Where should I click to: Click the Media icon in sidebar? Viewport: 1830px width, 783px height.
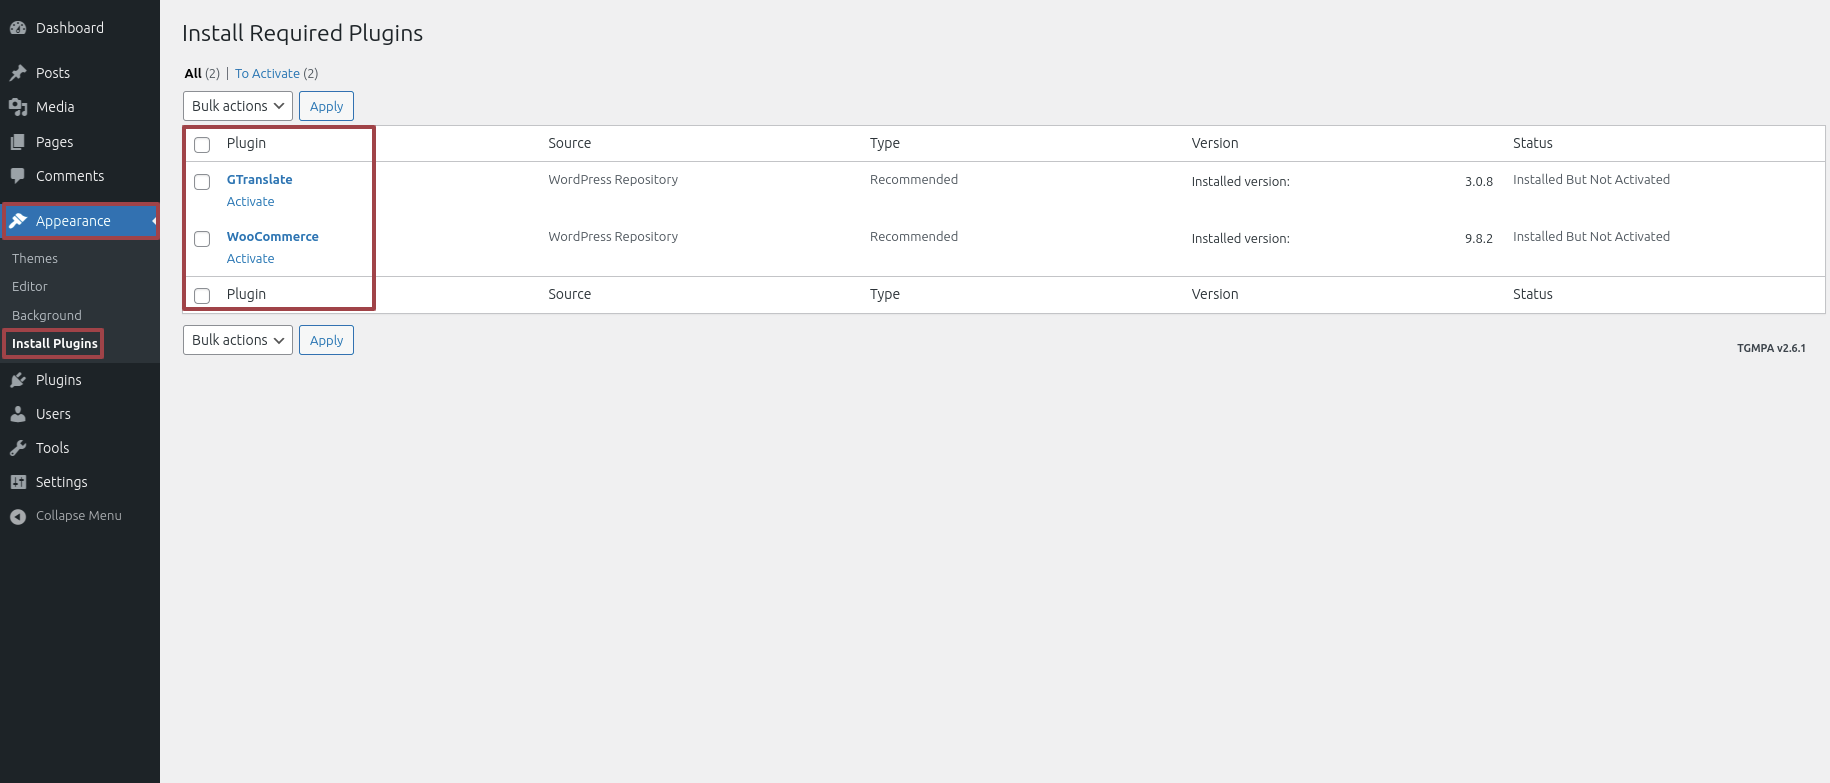[x=18, y=107]
